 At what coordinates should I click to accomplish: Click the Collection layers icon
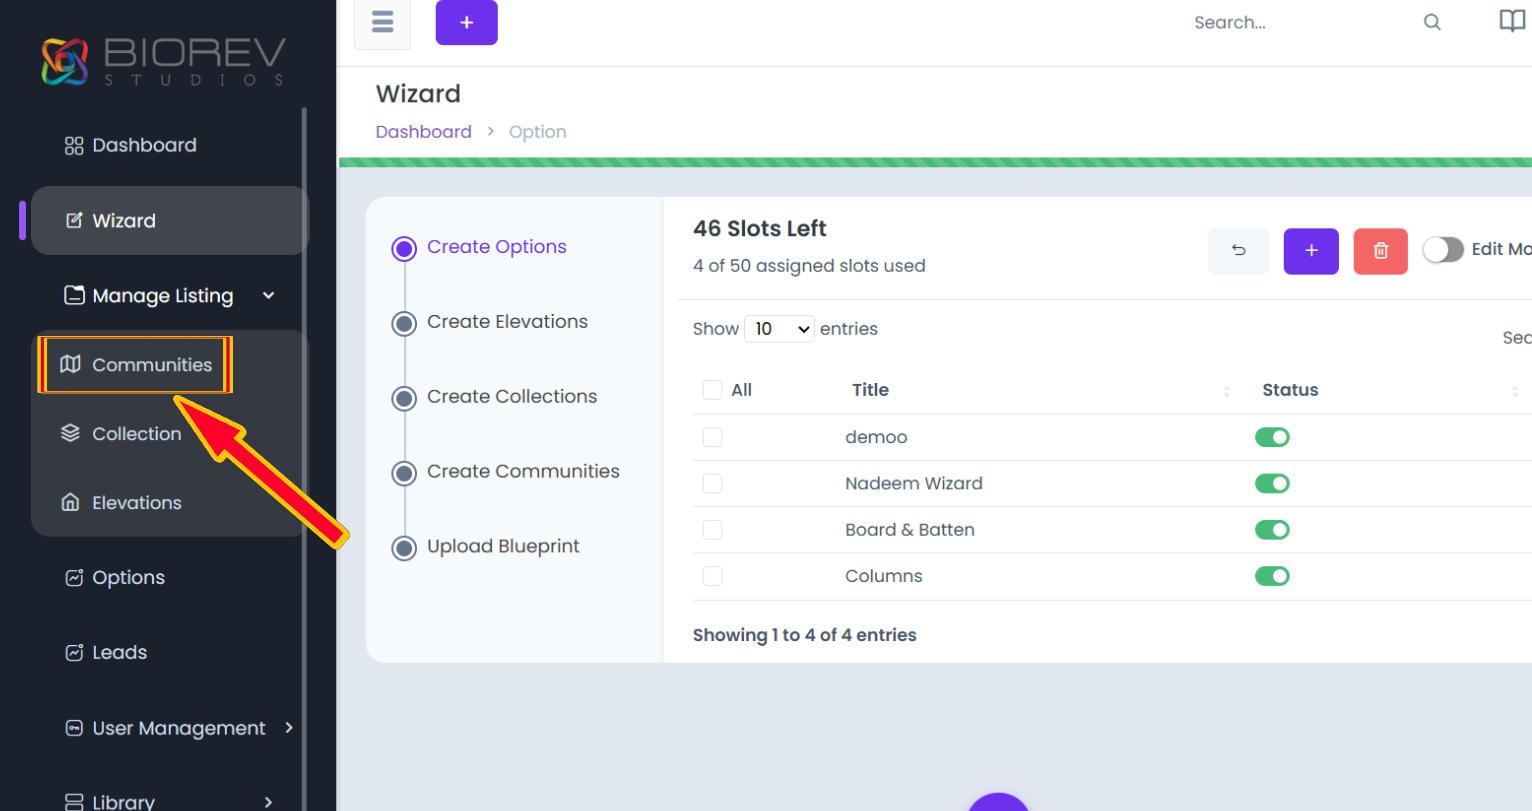coord(70,433)
